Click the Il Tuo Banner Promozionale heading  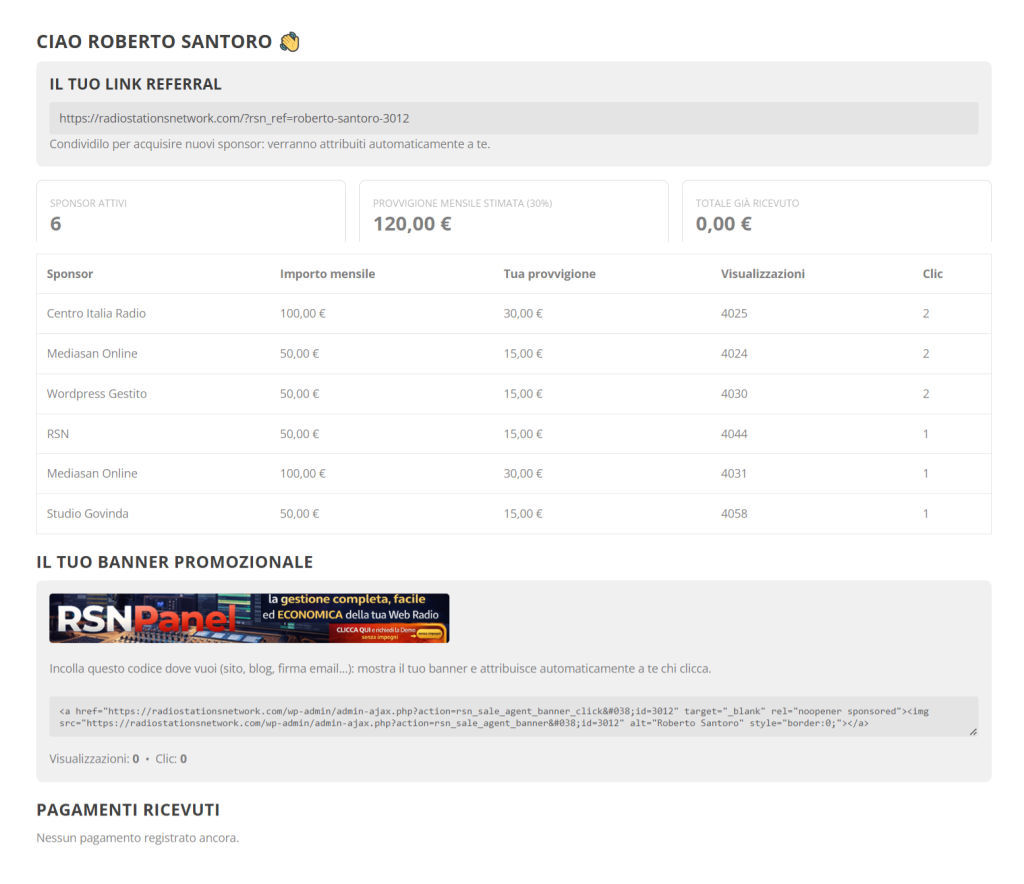point(174,562)
